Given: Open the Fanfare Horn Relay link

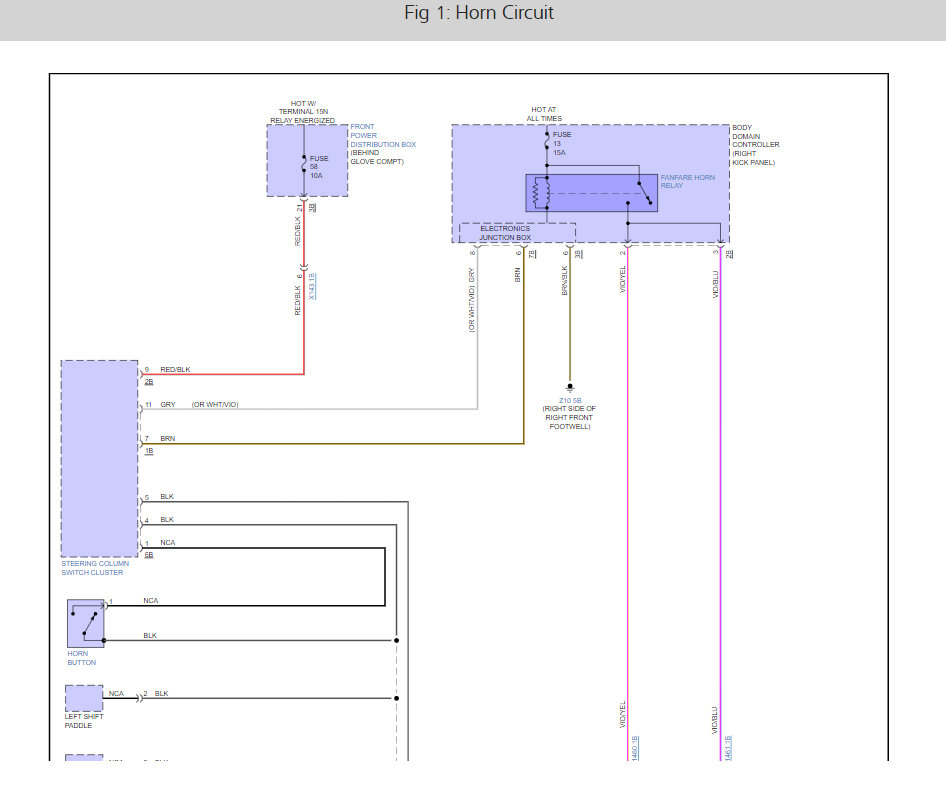Looking at the screenshot, I should [x=687, y=182].
